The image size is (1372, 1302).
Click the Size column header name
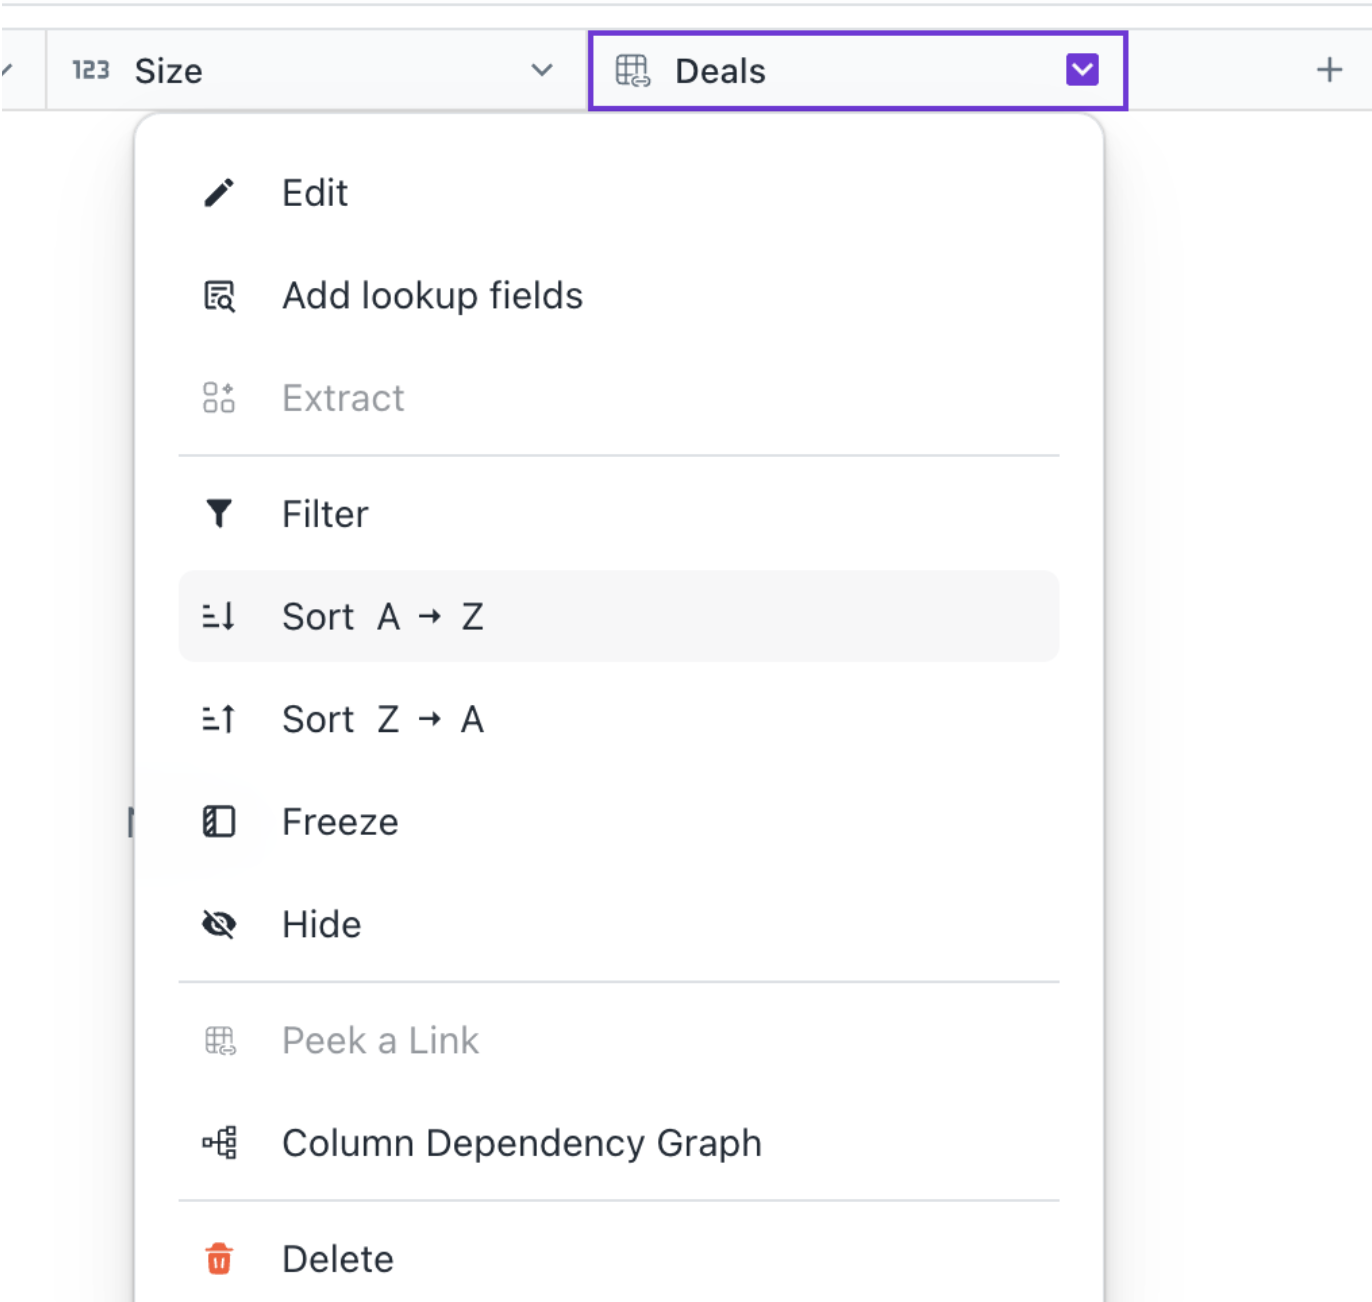coord(168,71)
